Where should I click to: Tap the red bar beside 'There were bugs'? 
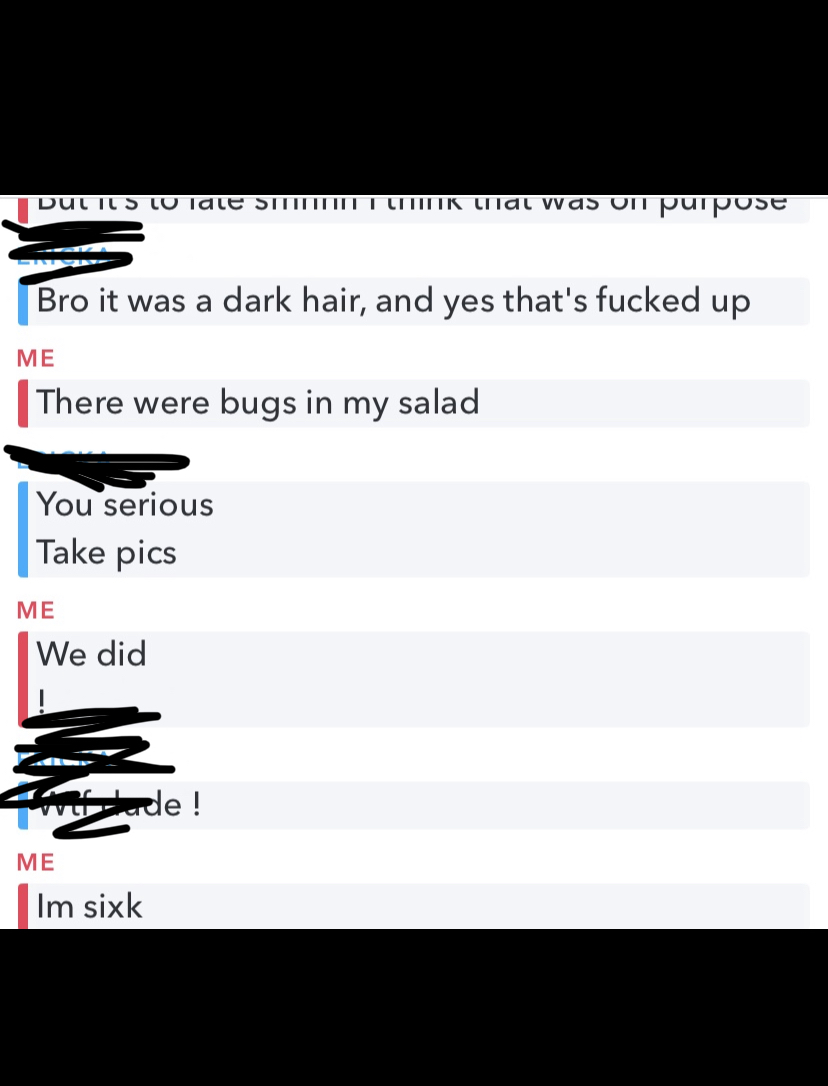[23, 403]
